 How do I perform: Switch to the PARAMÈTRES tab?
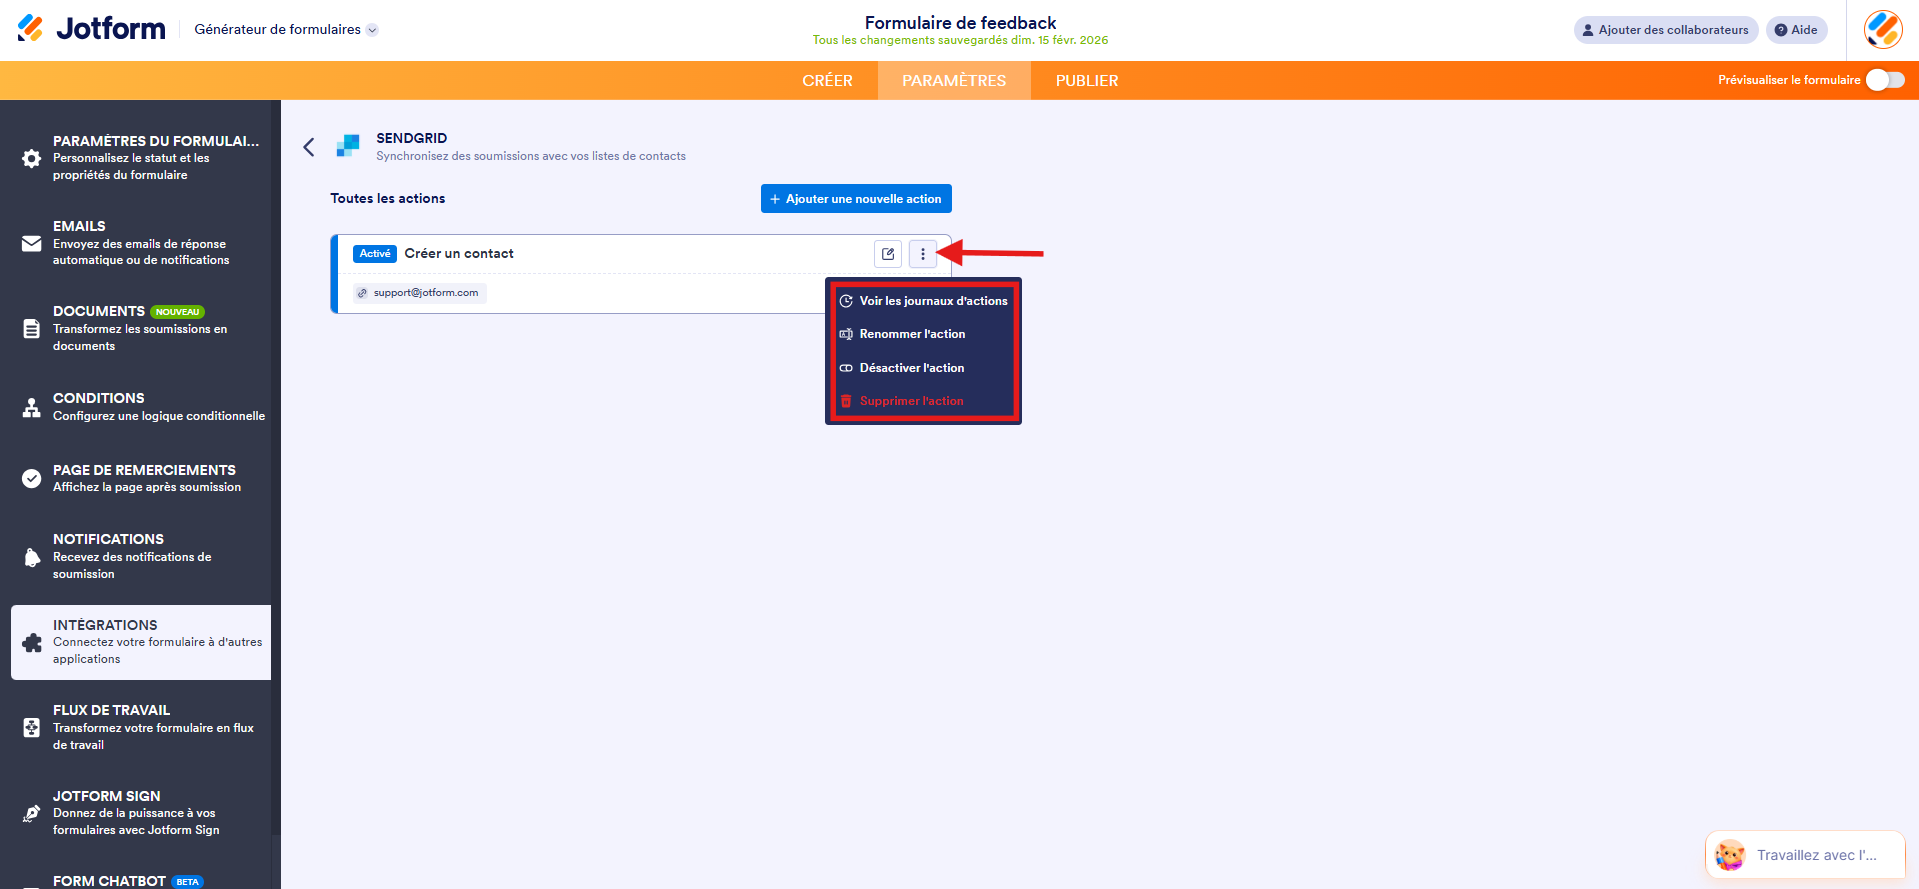click(x=954, y=81)
